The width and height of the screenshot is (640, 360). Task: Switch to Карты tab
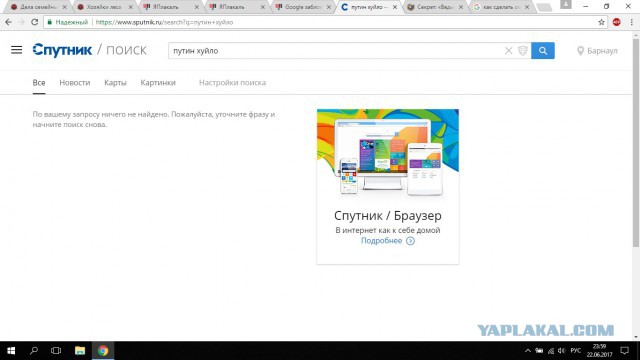tap(115, 82)
